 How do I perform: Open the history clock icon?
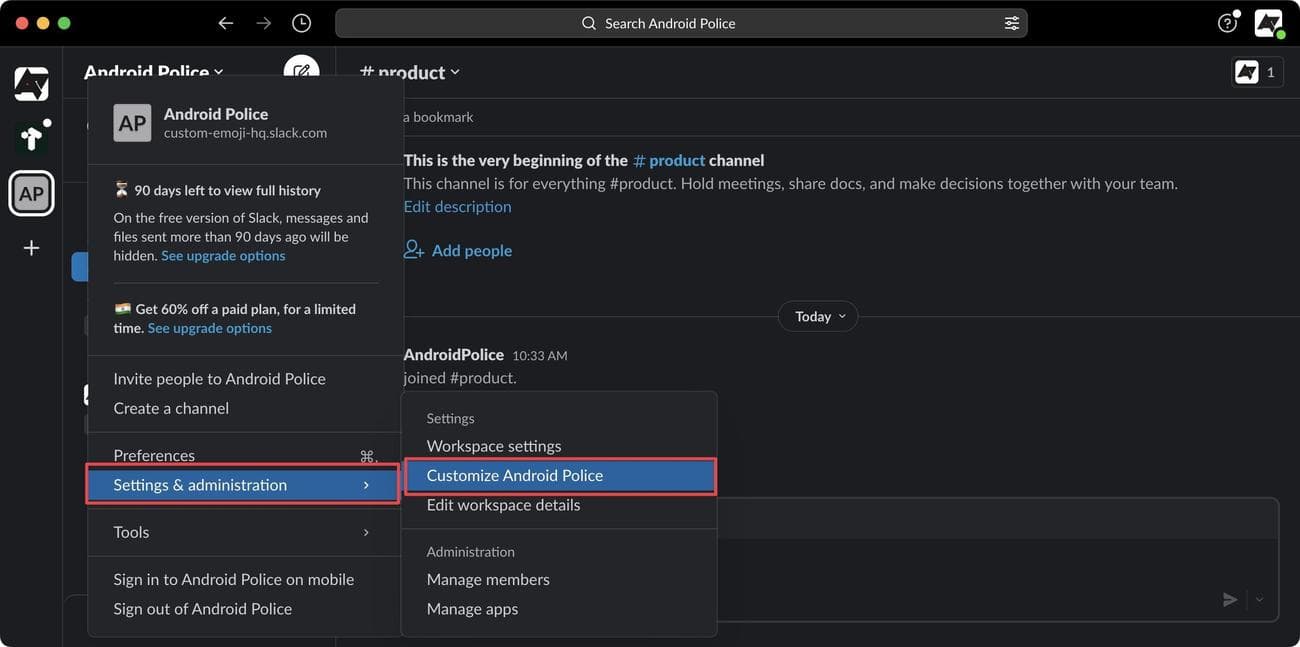point(301,22)
